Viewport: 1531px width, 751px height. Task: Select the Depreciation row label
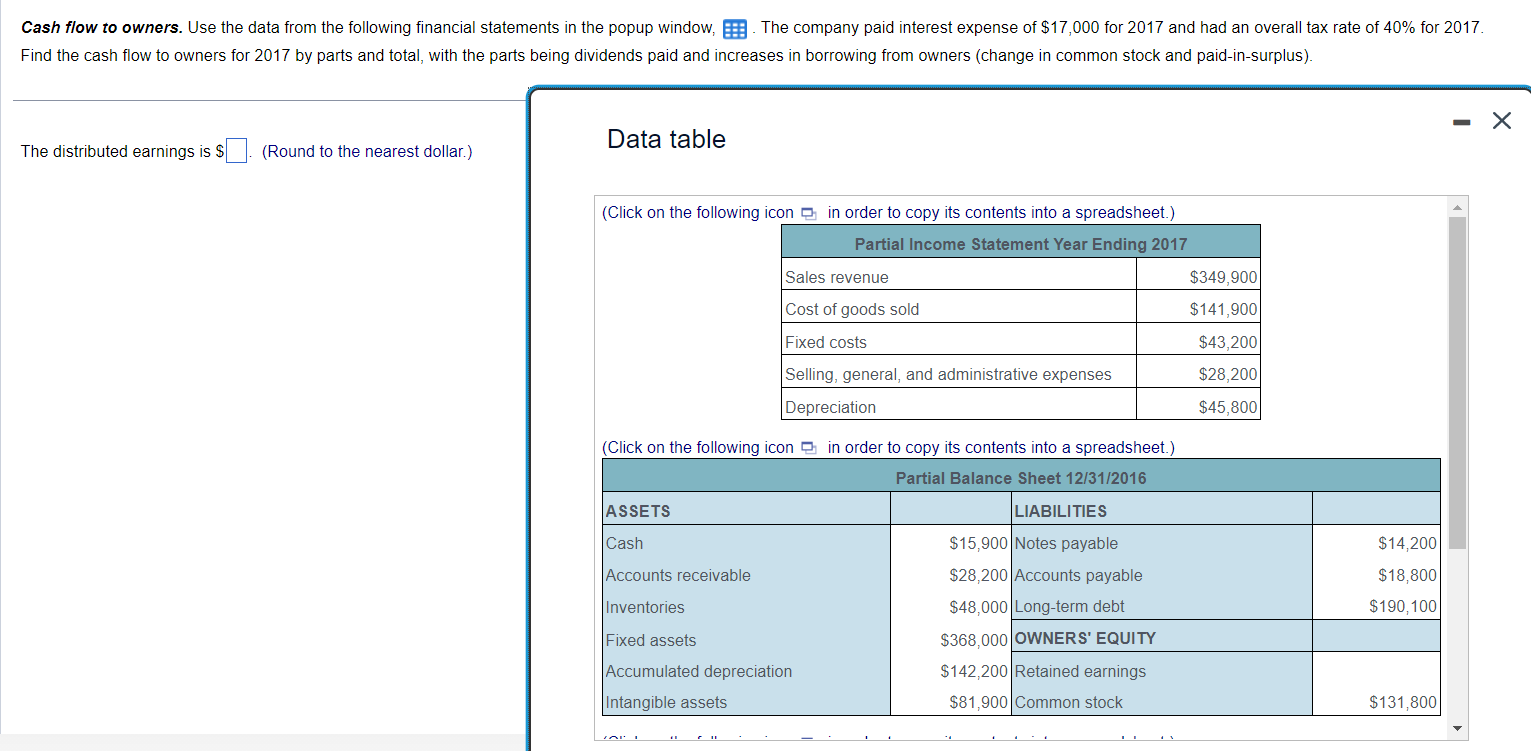tap(830, 407)
